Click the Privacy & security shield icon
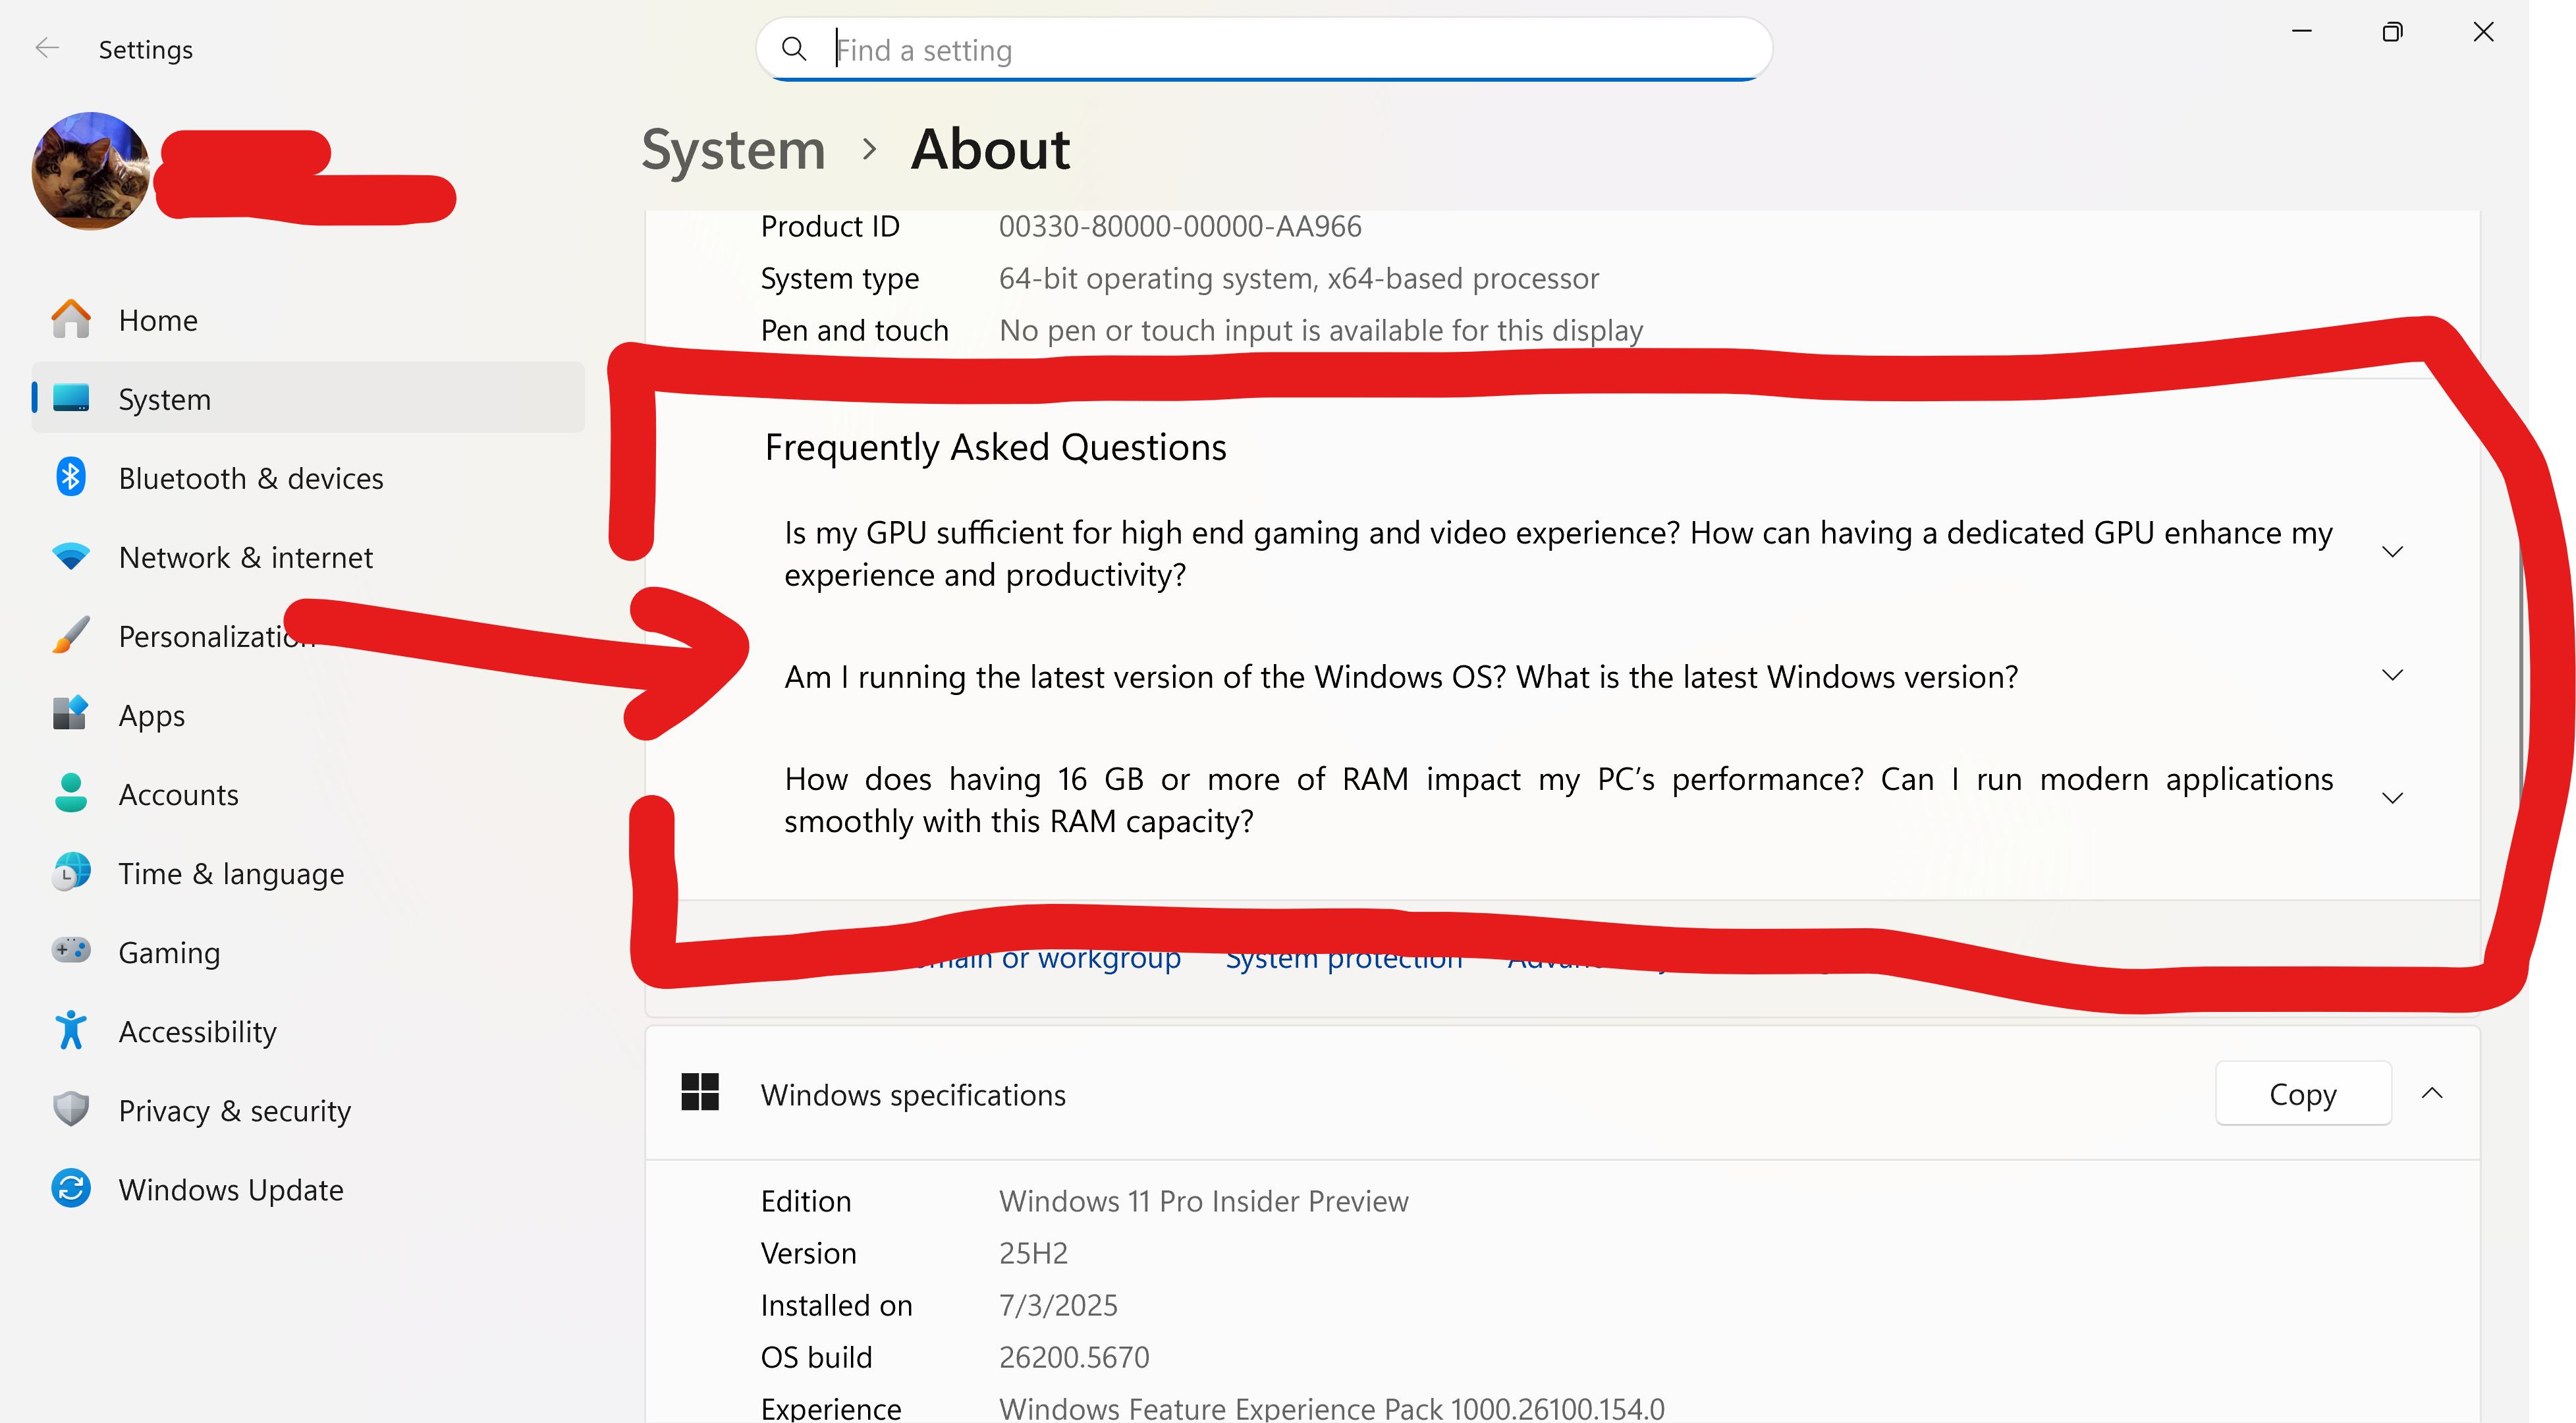 [71, 1109]
